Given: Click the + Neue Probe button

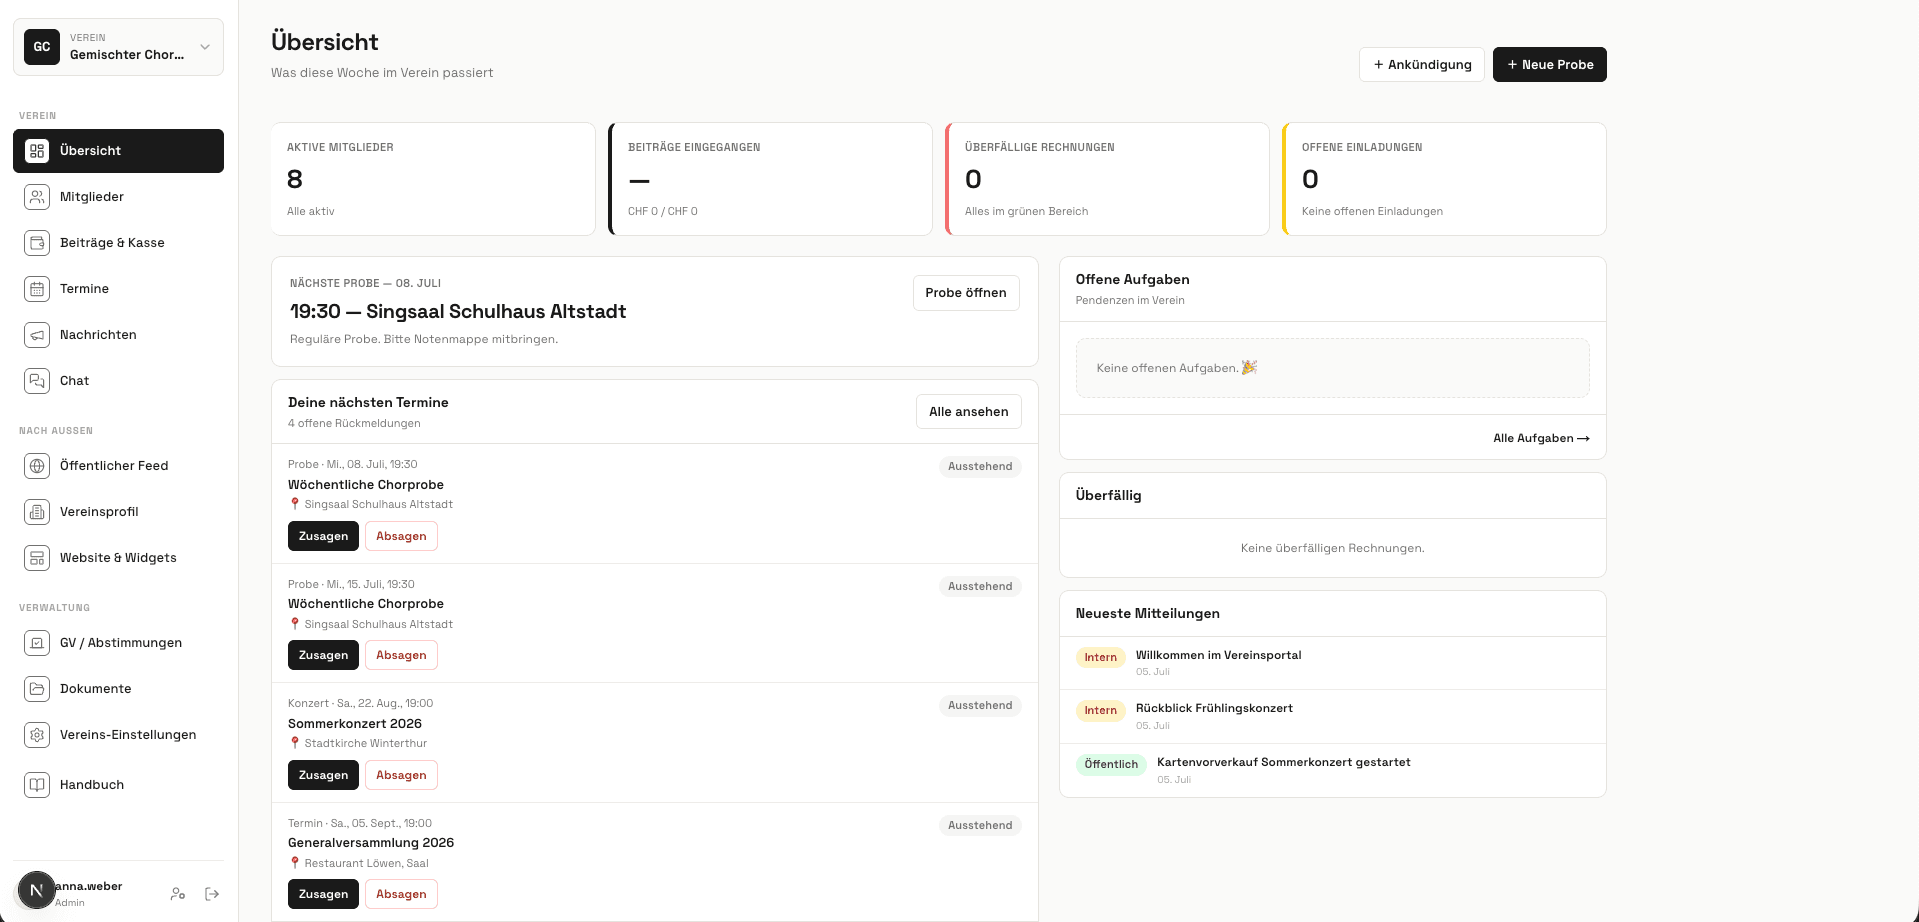Looking at the screenshot, I should point(1550,65).
